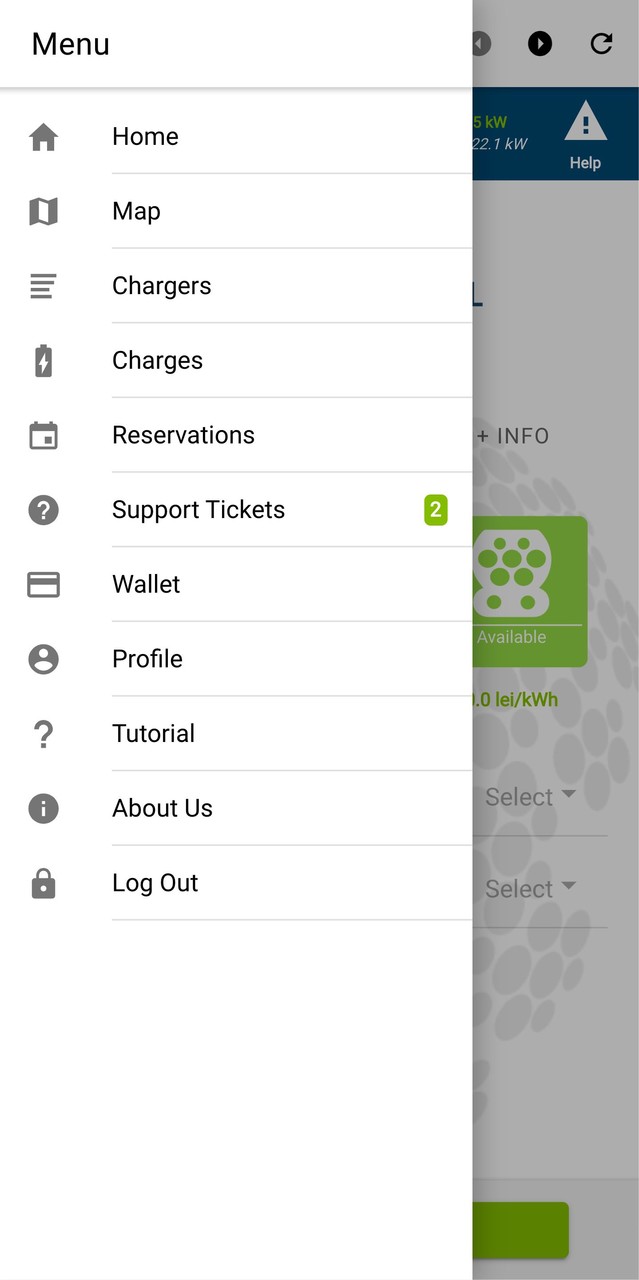Tap the refresh icon in the top bar
The height and width of the screenshot is (1280, 639).
pos(601,44)
